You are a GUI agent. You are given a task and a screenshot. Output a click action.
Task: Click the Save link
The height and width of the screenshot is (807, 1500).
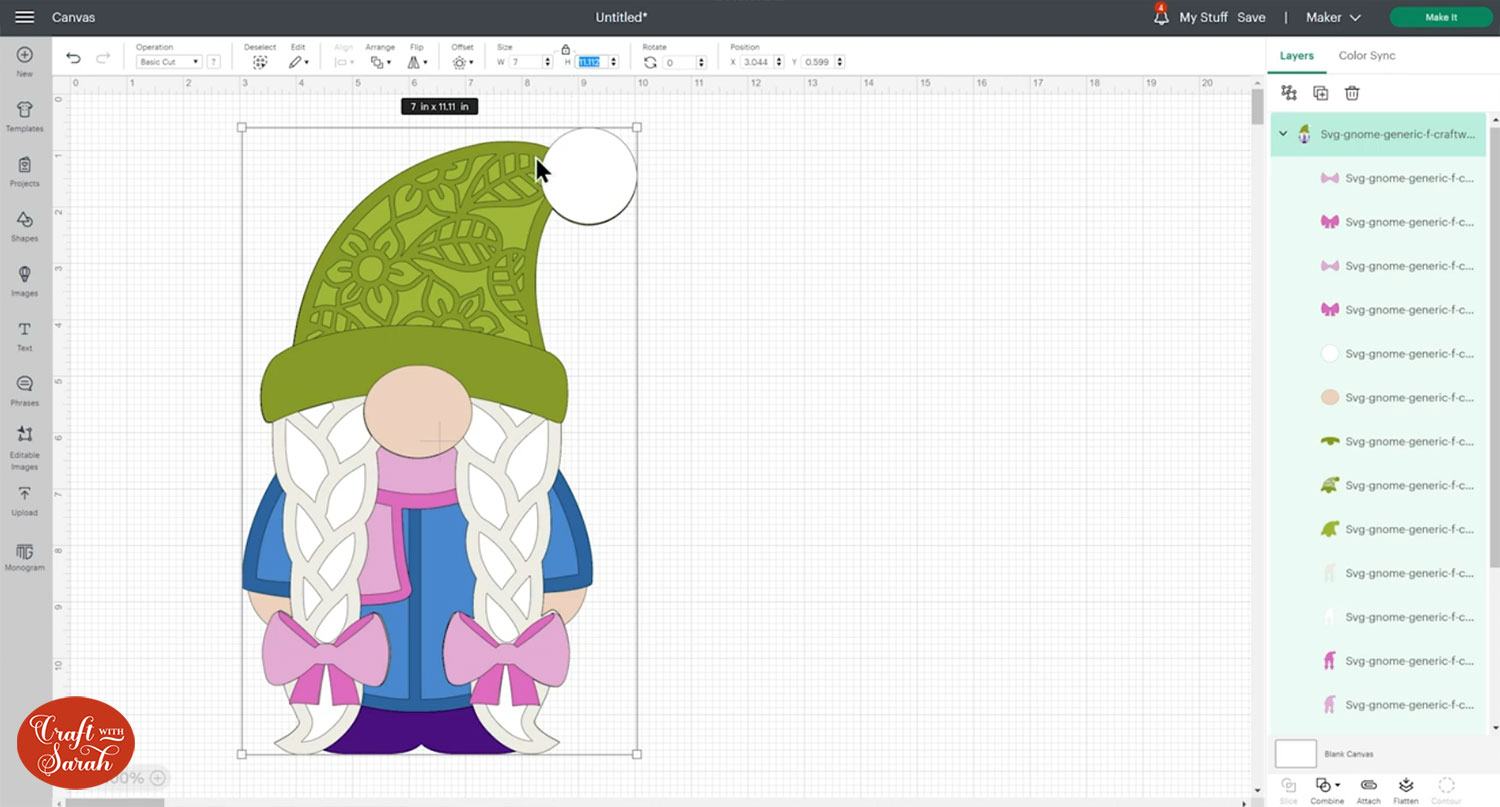click(1251, 17)
